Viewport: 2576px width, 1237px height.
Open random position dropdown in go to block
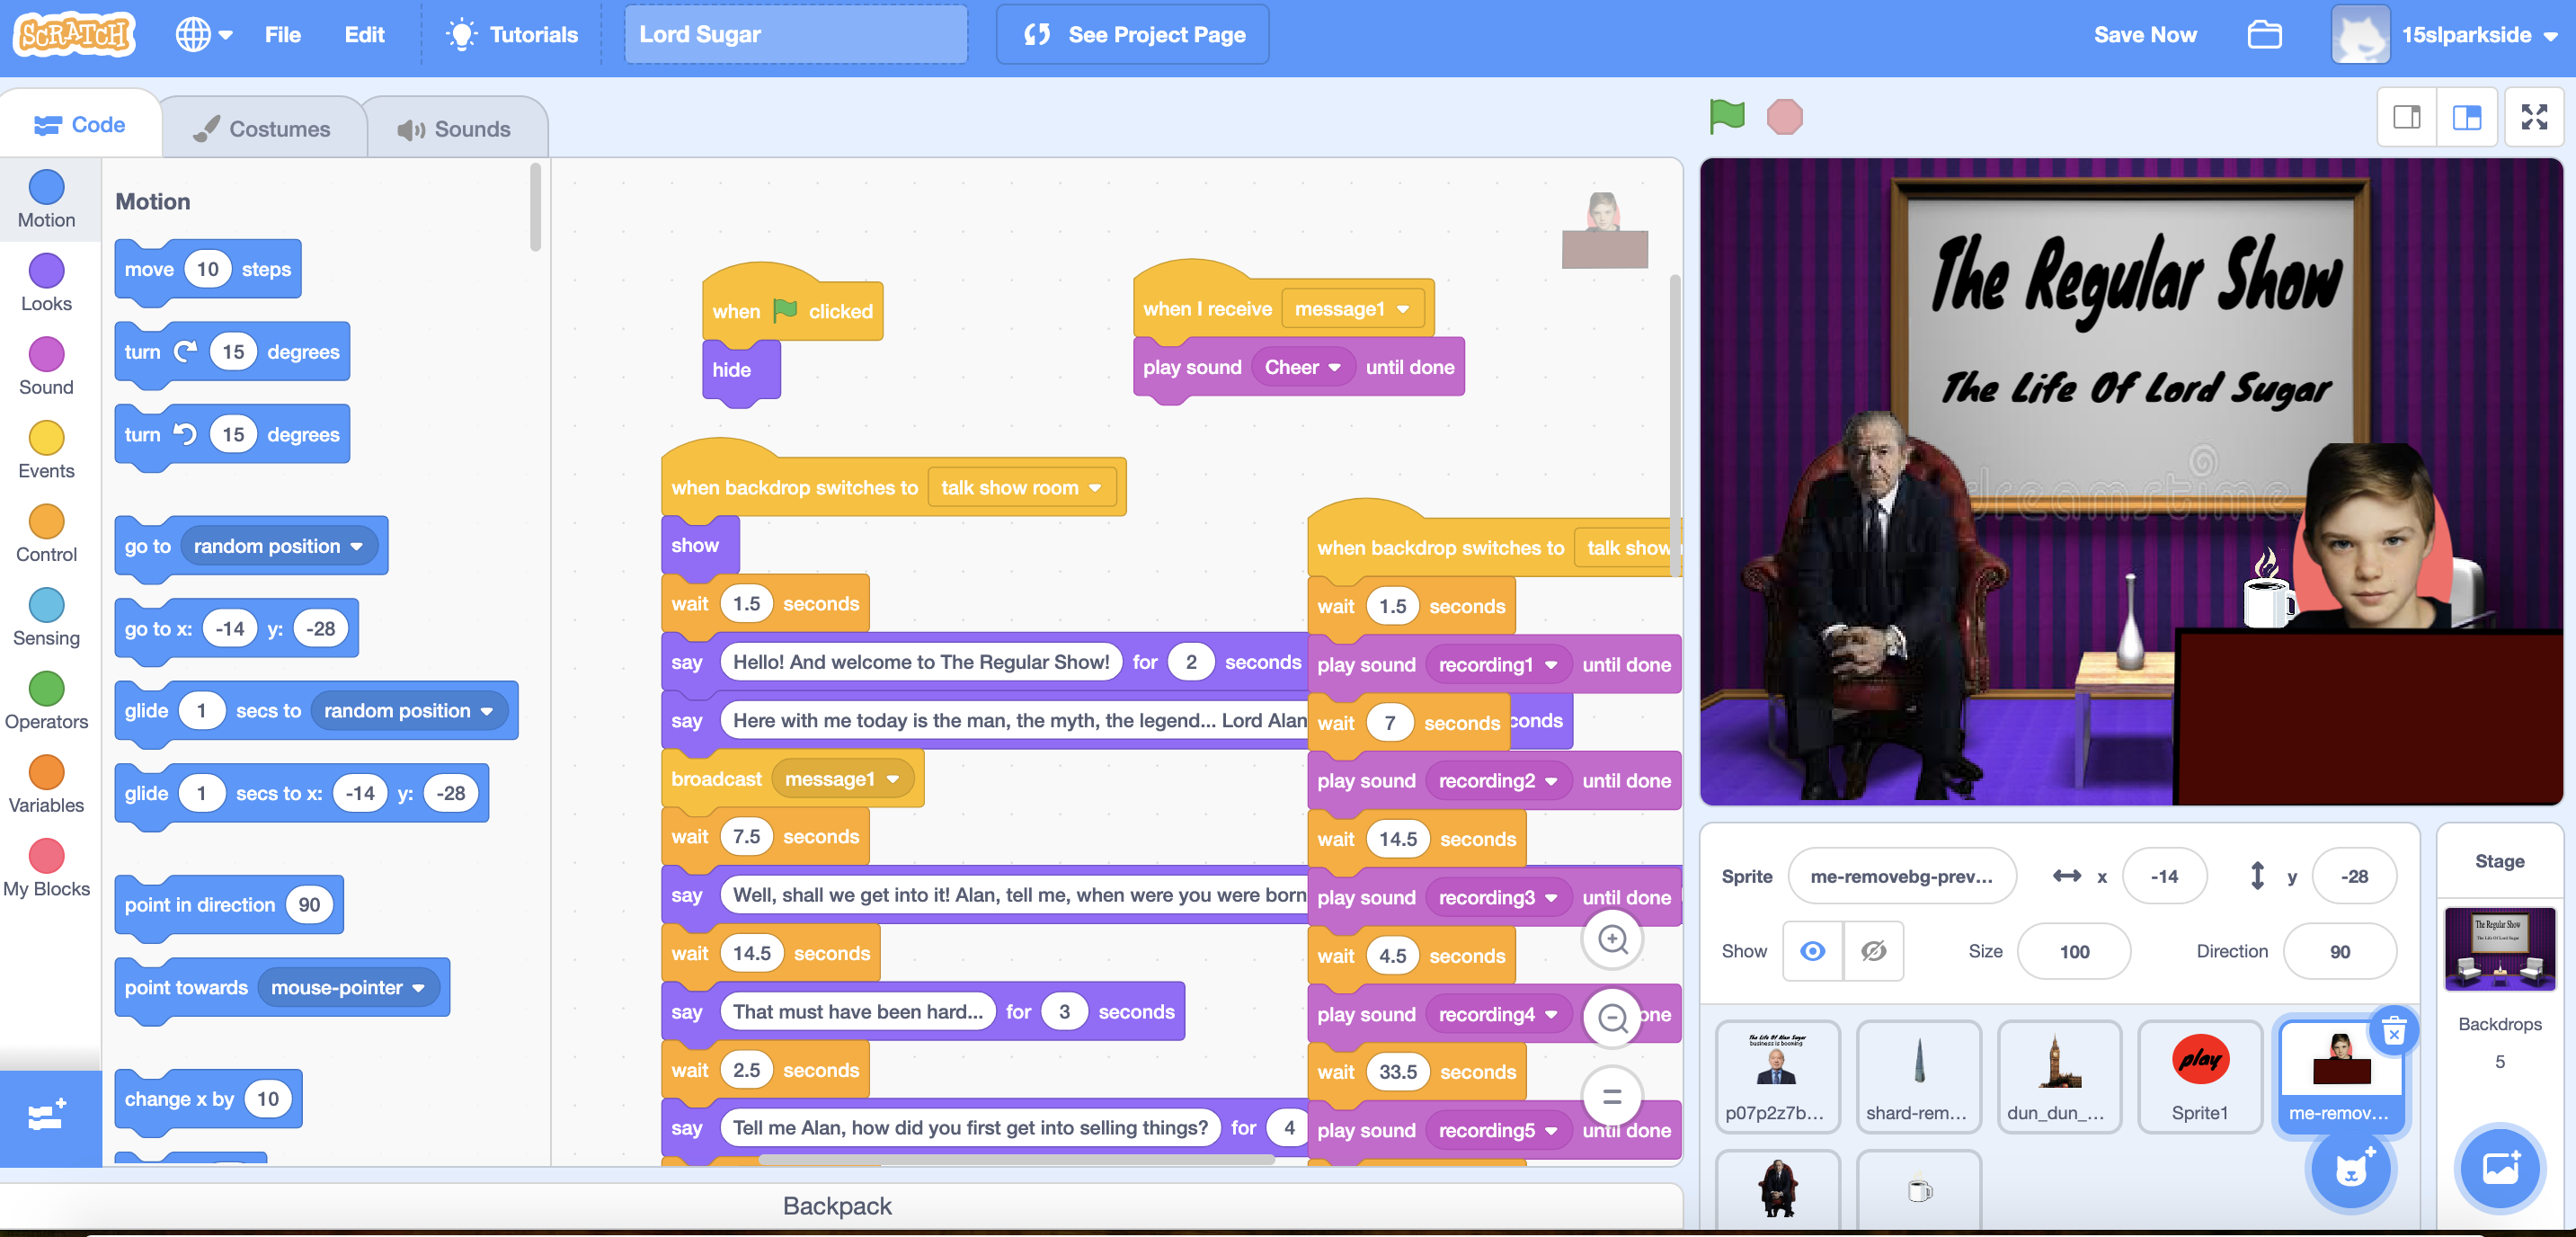tap(278, 546)
